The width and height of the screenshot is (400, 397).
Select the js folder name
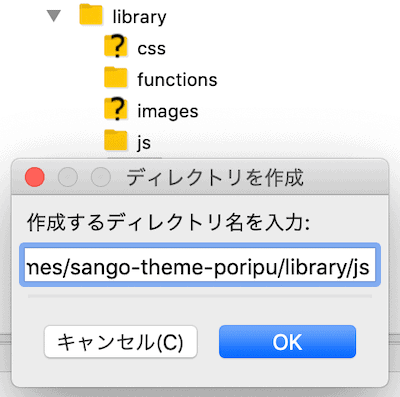tap(144, 143)
